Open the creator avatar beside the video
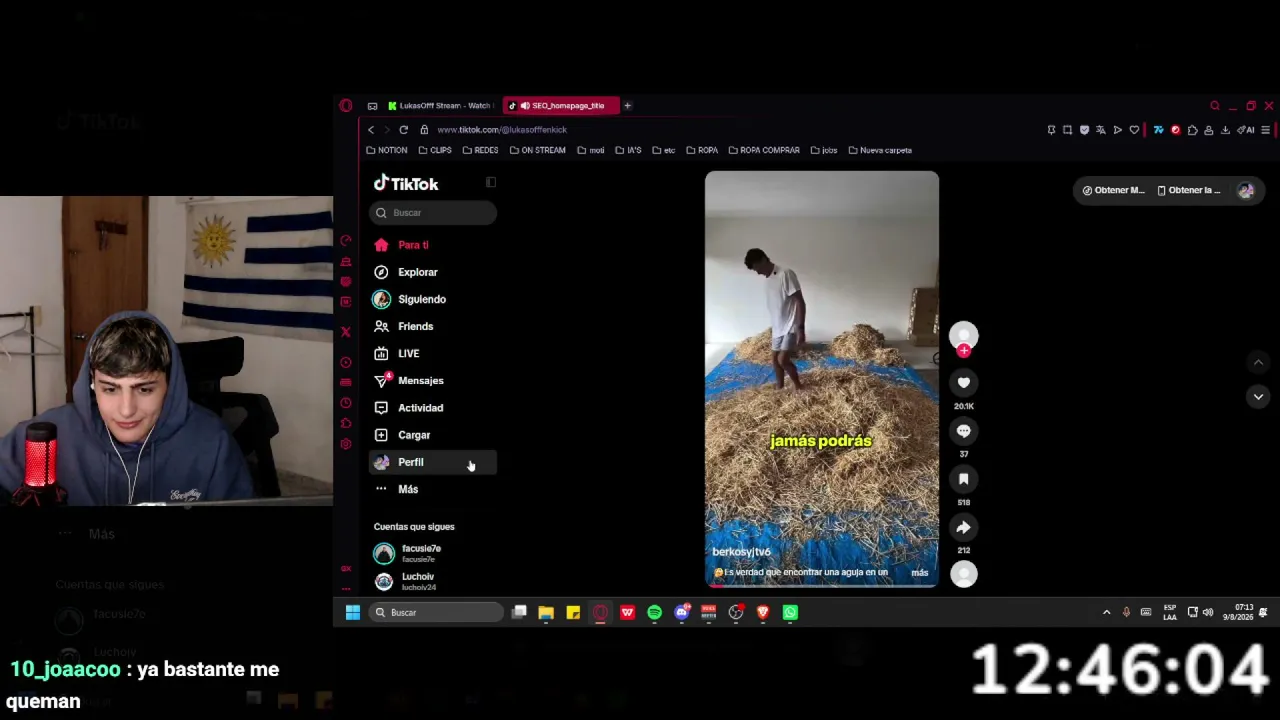This screenshot has width=1280, height=720. click(x=964, y=335)
